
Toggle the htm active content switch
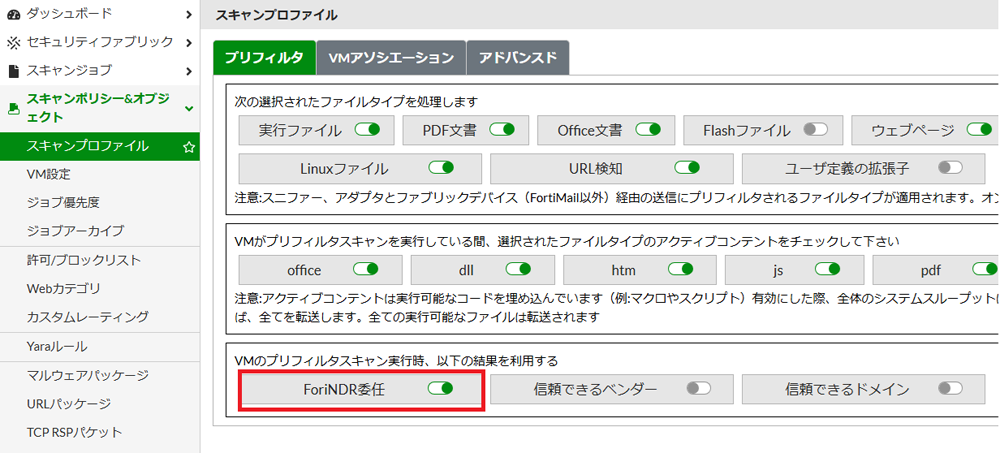click(680, 269)
